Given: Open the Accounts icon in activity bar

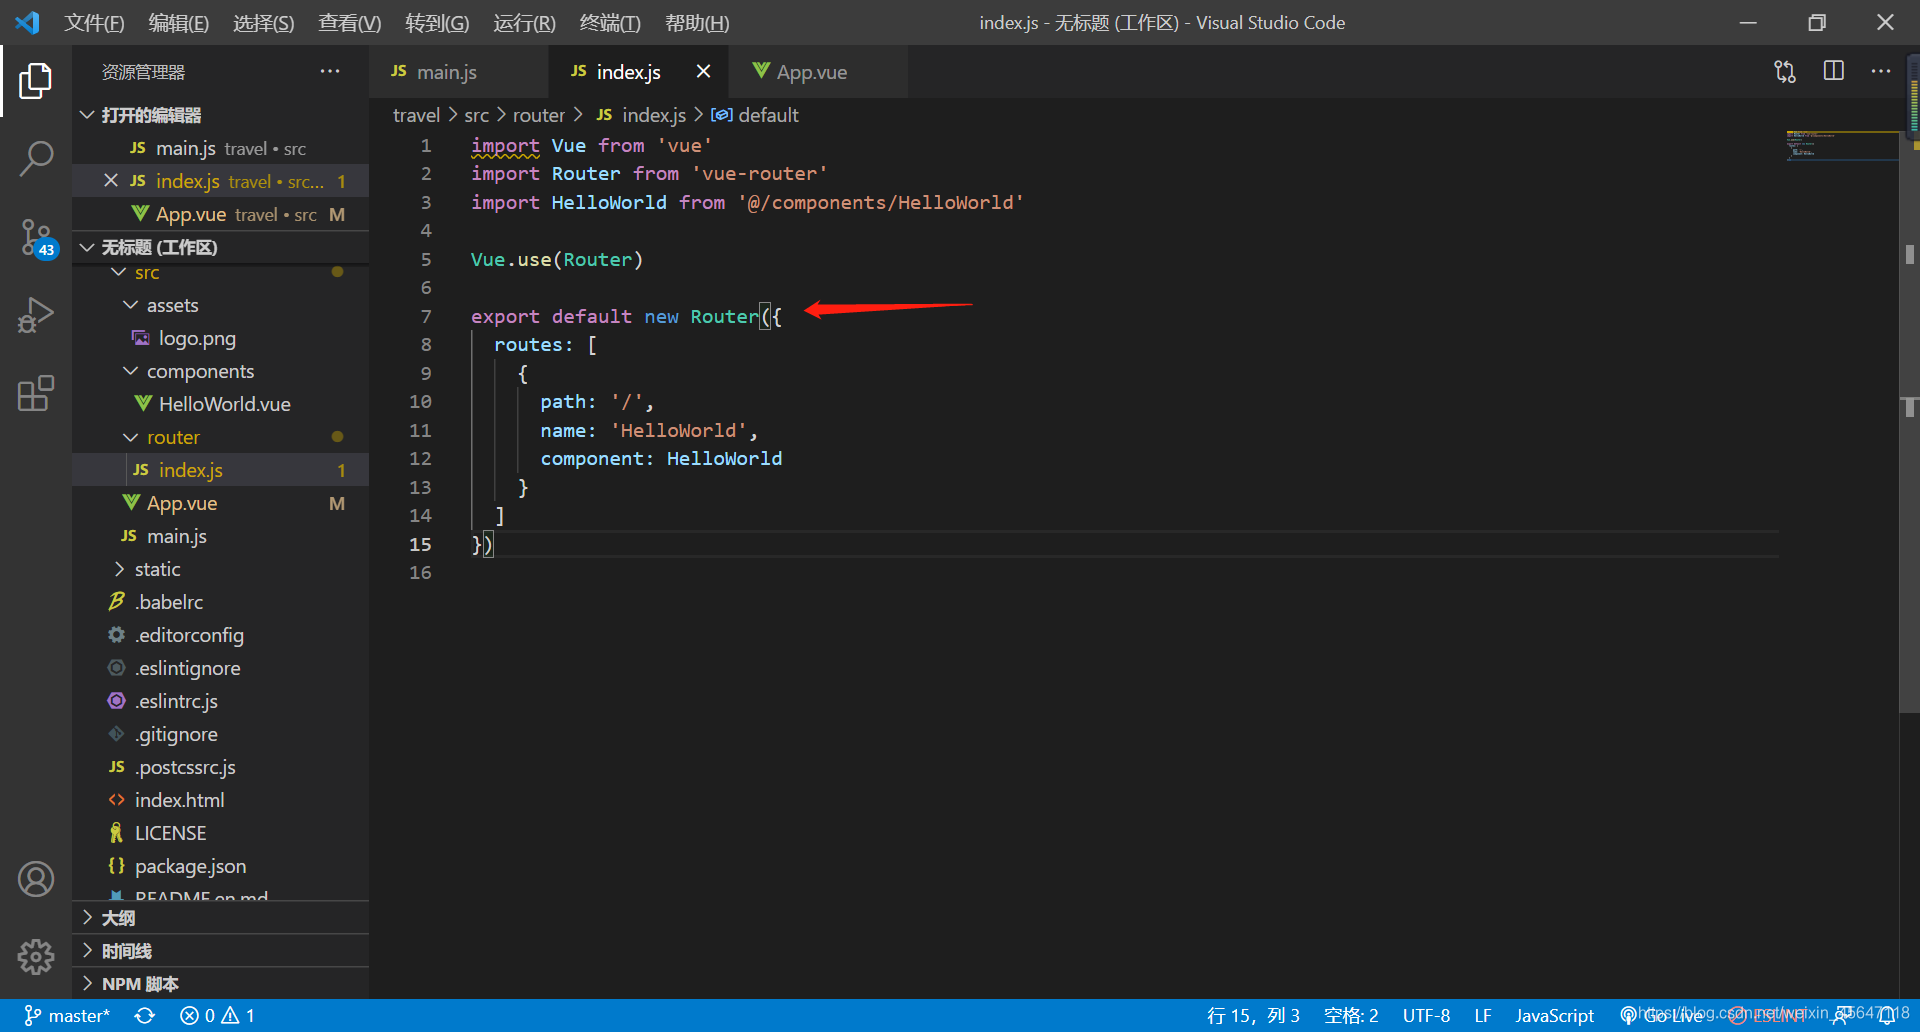Looking at the screenshot, I should coord(36,879).
